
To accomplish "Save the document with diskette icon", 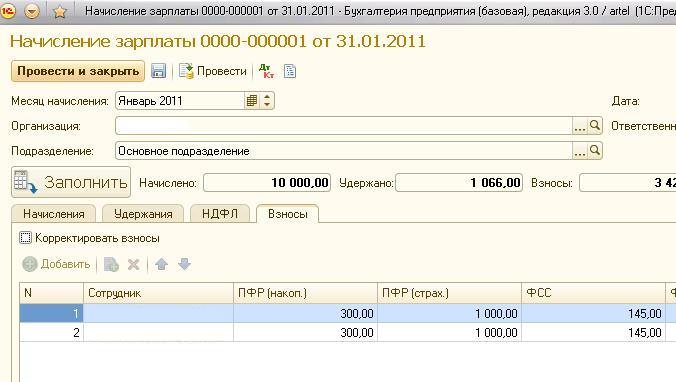I will 159,71.
